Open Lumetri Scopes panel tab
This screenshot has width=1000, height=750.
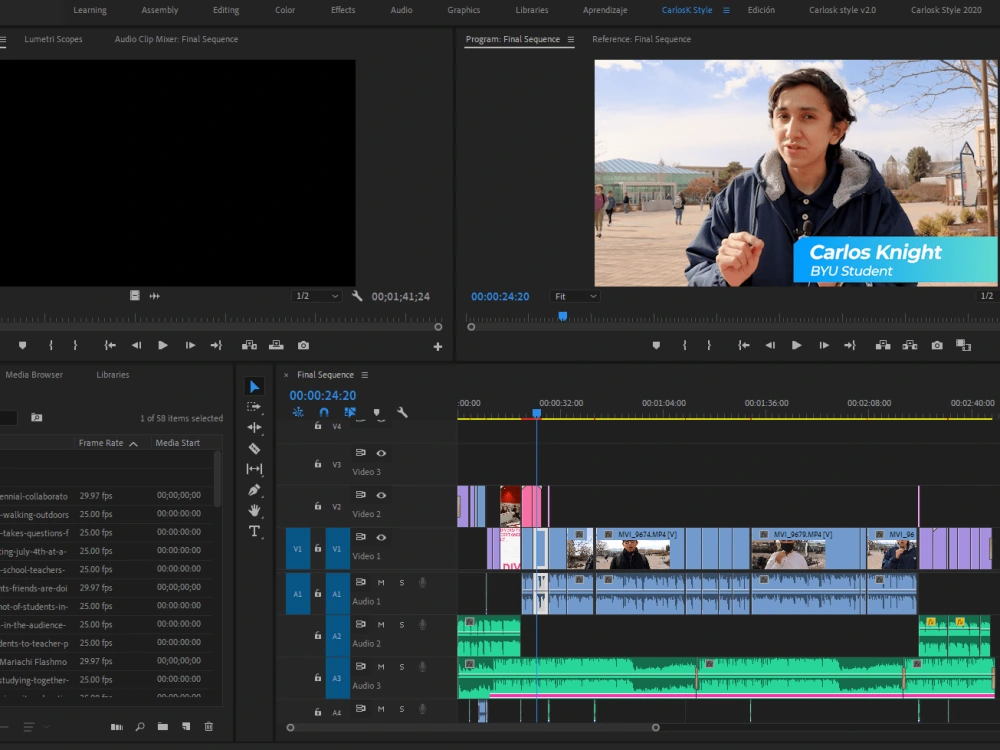pos(53,39)
